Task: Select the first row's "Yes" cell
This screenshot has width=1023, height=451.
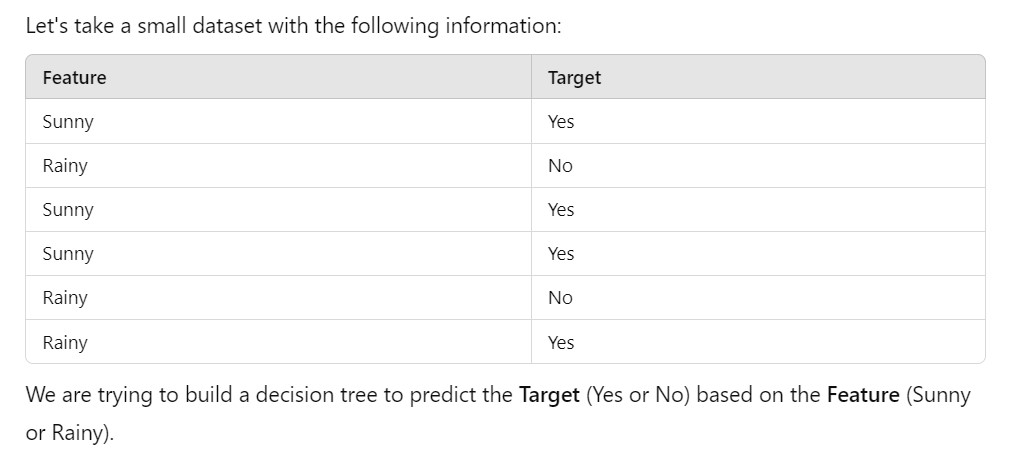Action: click(561, 122)
